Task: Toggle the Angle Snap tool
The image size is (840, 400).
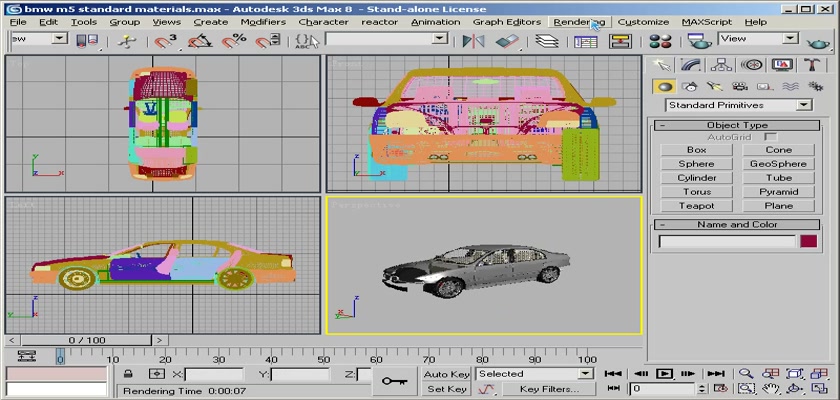Action: [x=199, y=41]
